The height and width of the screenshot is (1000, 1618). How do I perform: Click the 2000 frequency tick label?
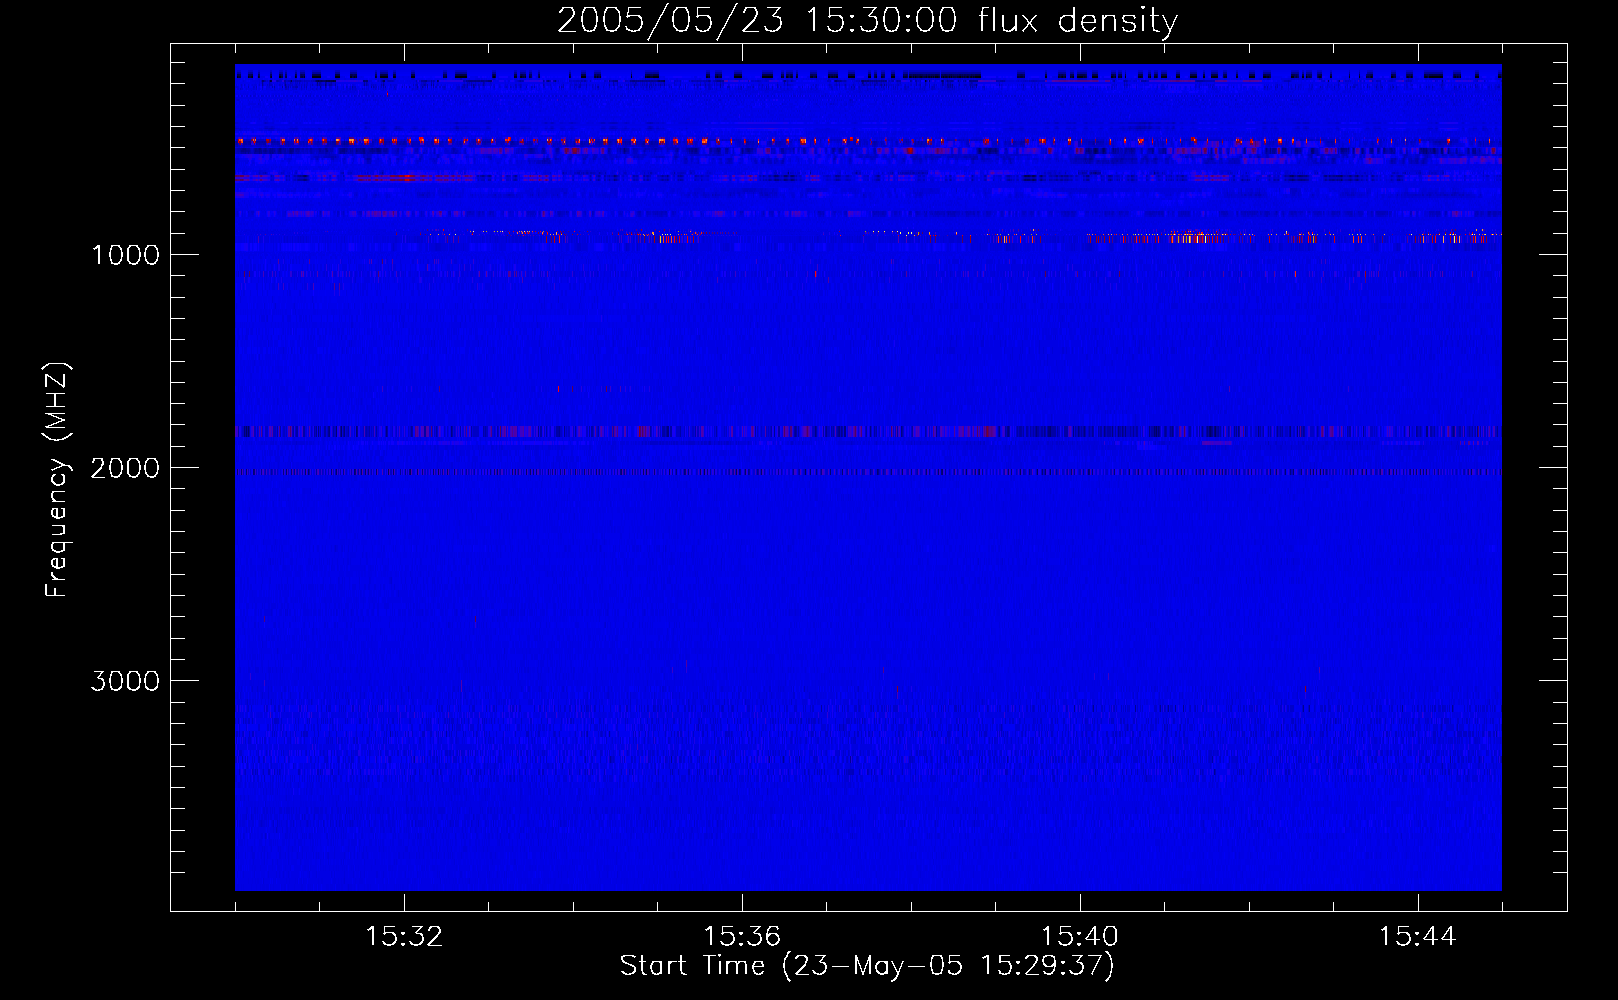pyautogui.click(x=125, y=468)
